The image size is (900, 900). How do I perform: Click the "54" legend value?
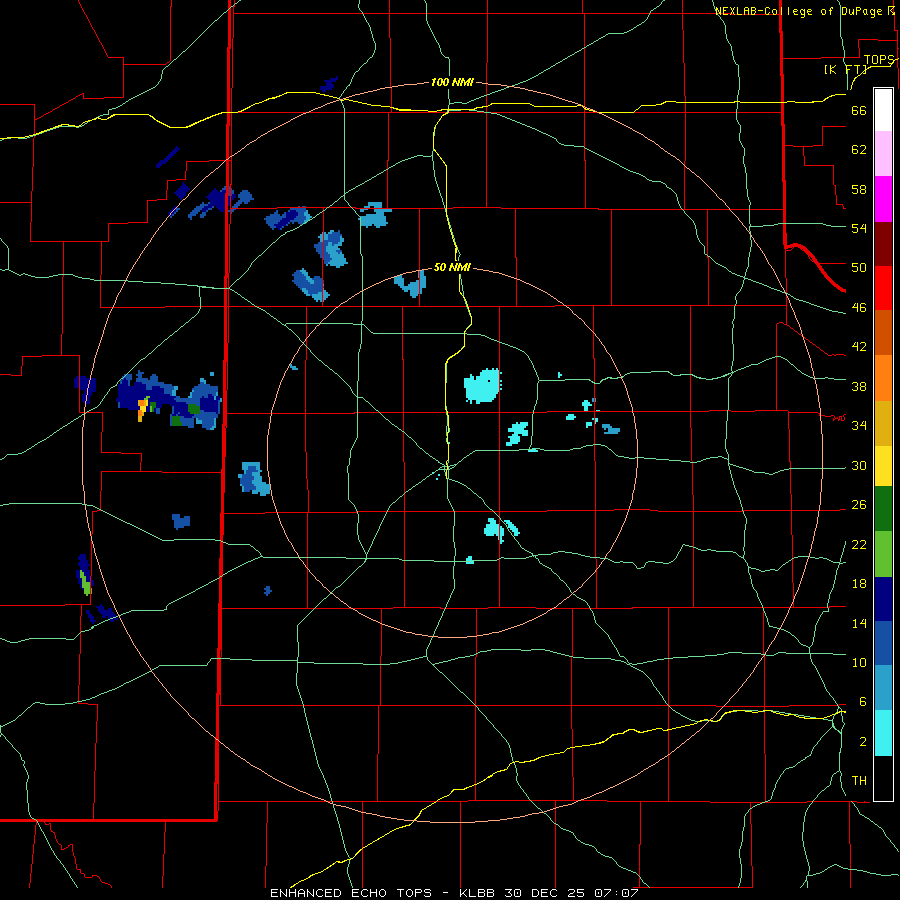859,228
